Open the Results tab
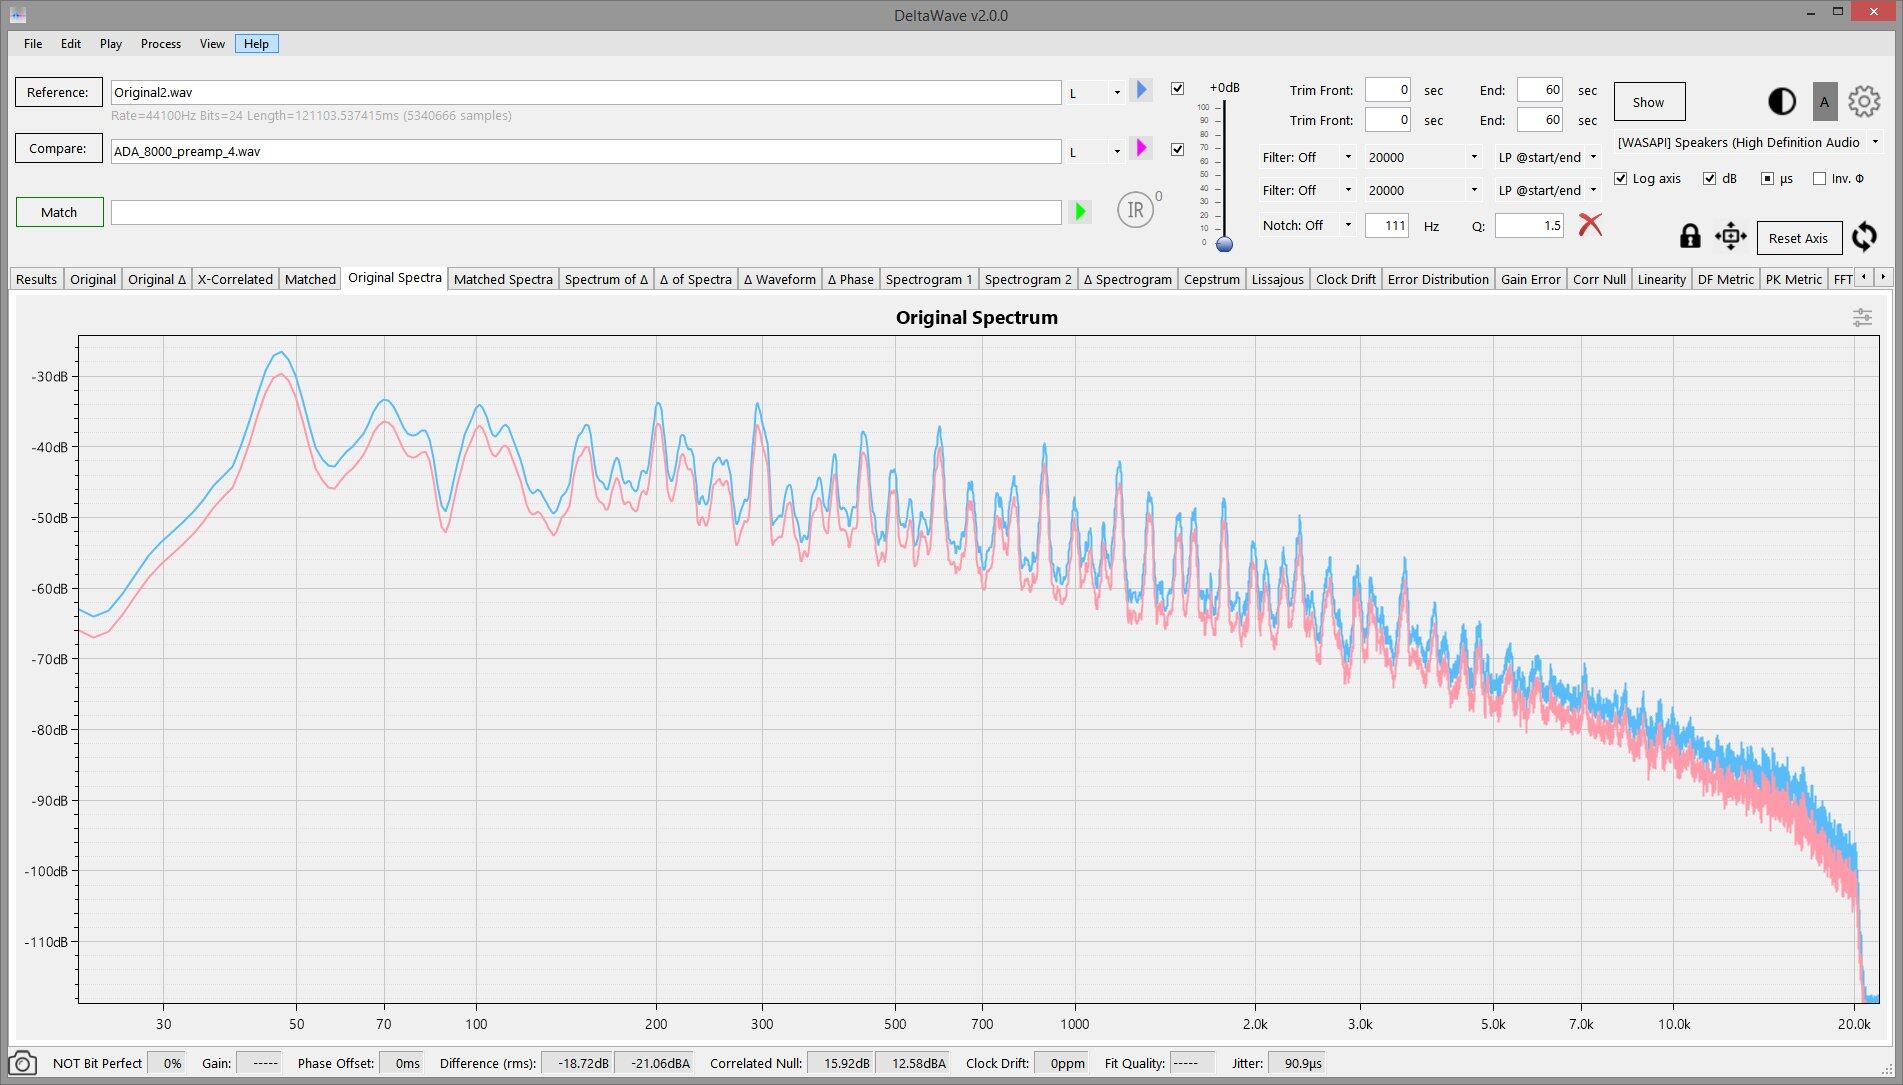 37,279
